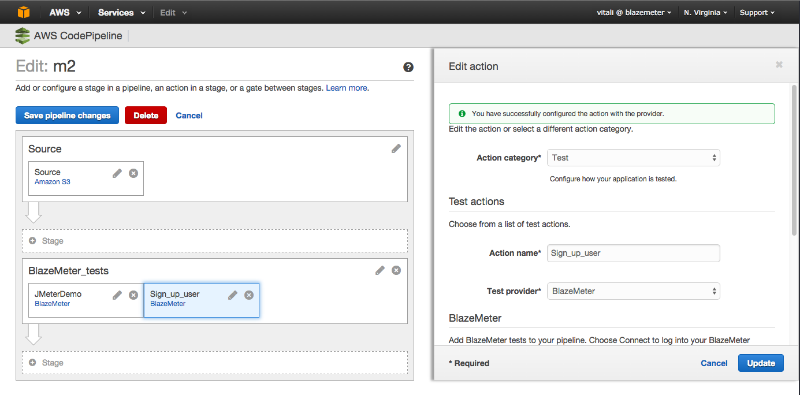Open the vitali @ blazemeter account menu
The height and width of the screenshot is (395, 800).
(x=634, y=12)
